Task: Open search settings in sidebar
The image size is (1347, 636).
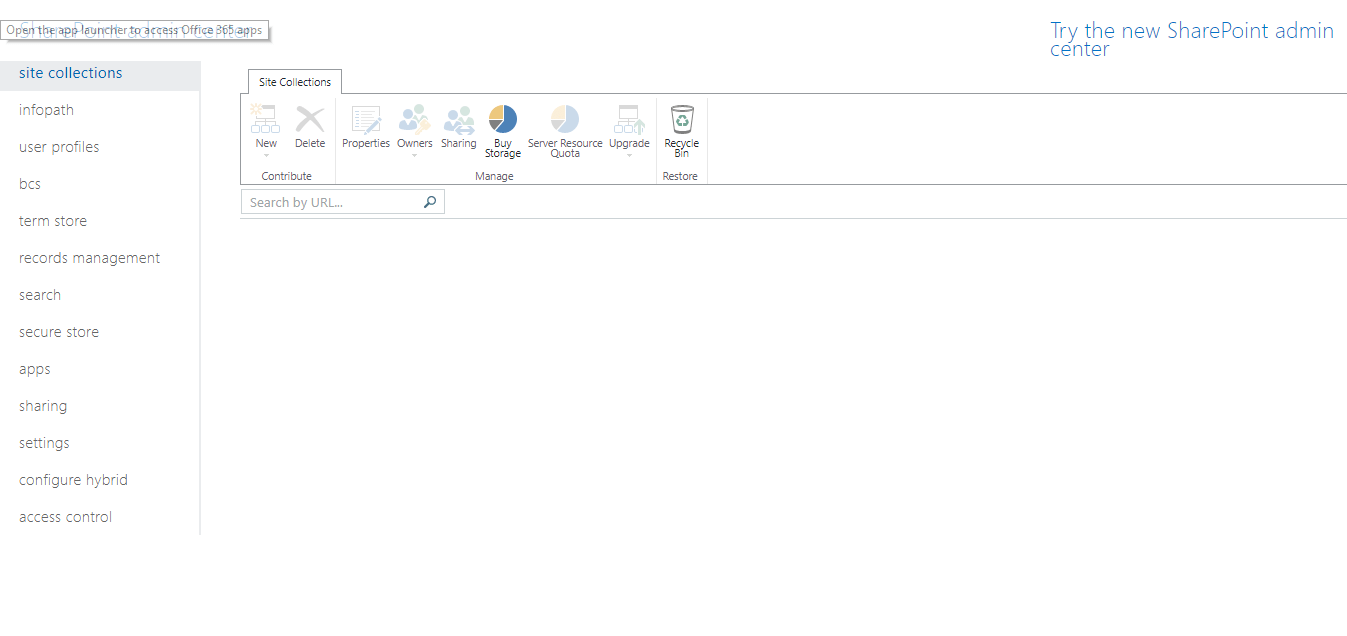Action: click(40, 295)
